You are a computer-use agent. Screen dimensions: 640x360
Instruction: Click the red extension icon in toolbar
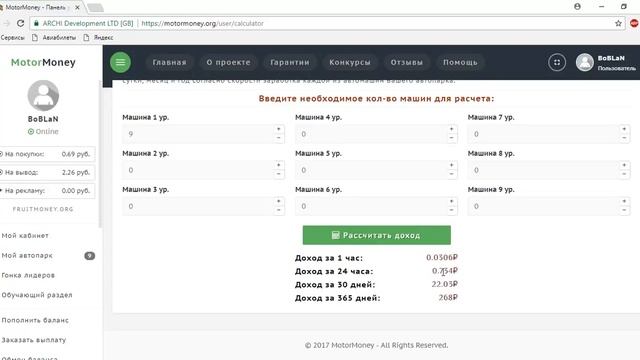point(634,24)
